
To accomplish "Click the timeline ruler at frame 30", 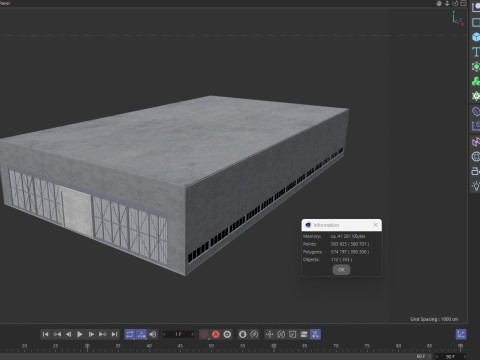I will click(x=87, y=346).
